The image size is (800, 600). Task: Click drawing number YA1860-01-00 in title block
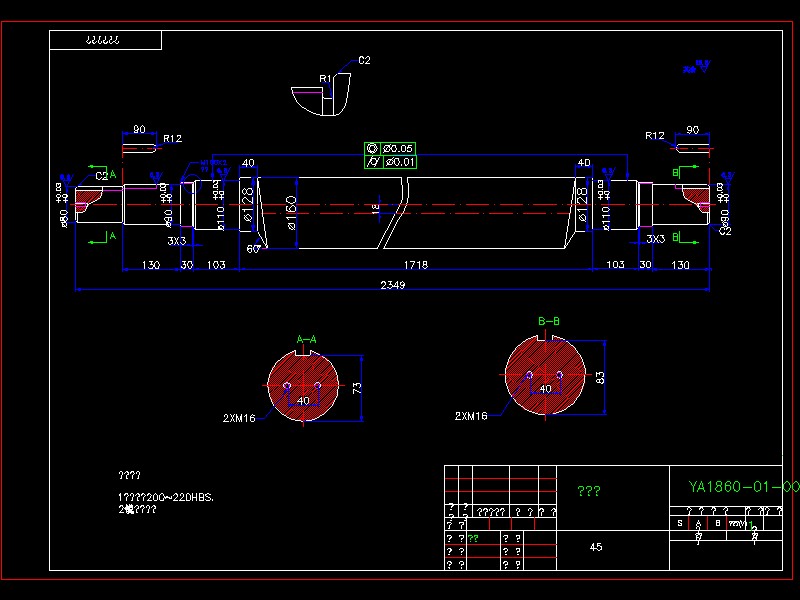point(744,487)
